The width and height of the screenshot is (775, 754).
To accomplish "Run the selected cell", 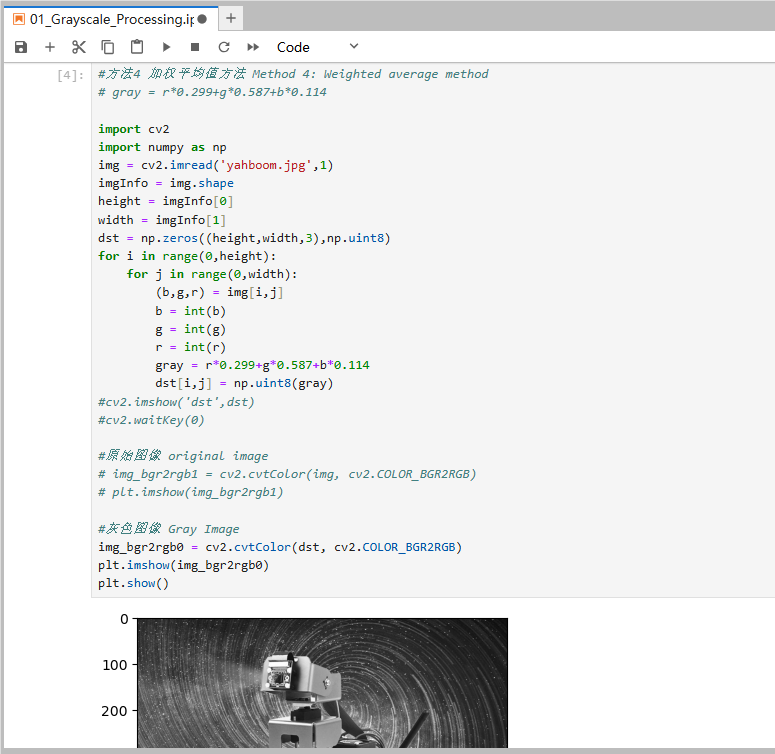I will tap(166, 47).
